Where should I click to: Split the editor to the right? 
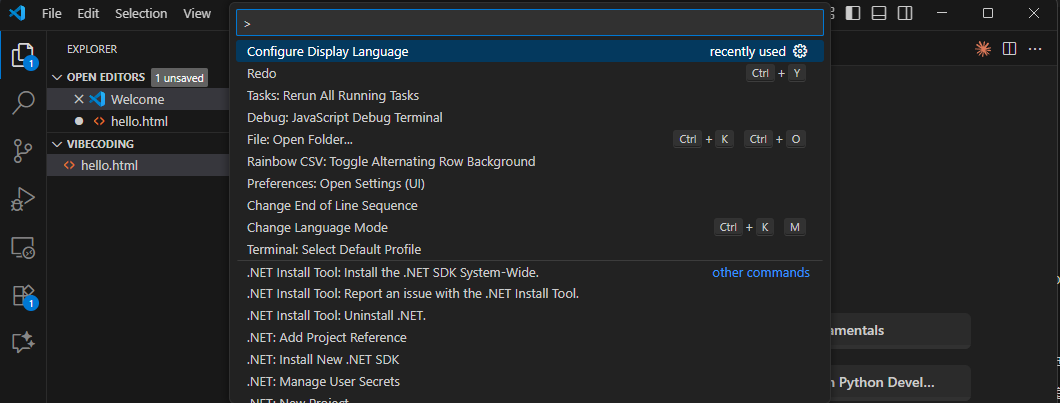click(x=1010, y=48)
